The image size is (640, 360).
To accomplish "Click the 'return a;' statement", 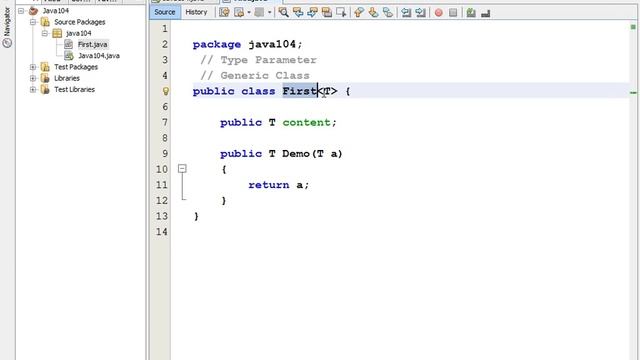I will [279, 185].
